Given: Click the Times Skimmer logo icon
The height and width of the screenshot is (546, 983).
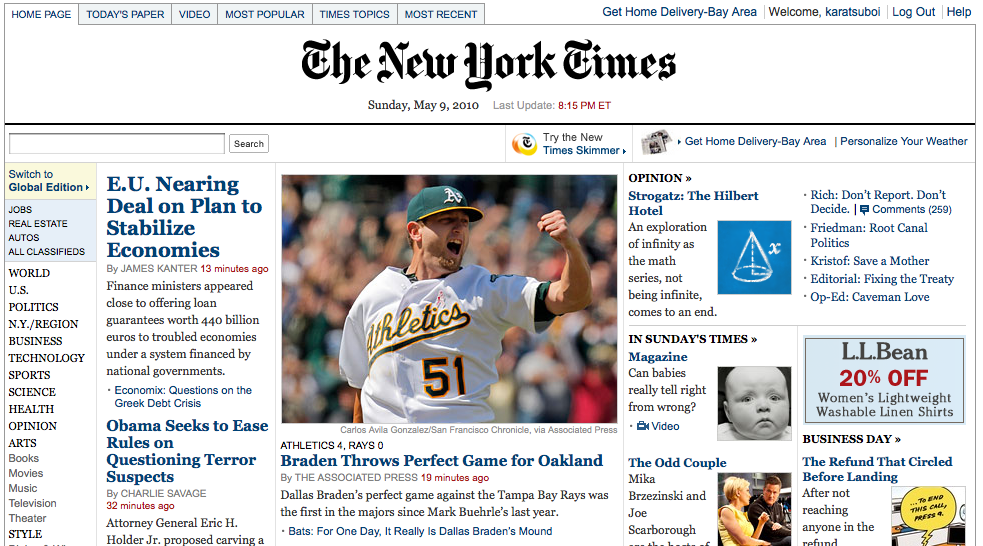Looking at the screenshot, I should (x=525, y=144).
